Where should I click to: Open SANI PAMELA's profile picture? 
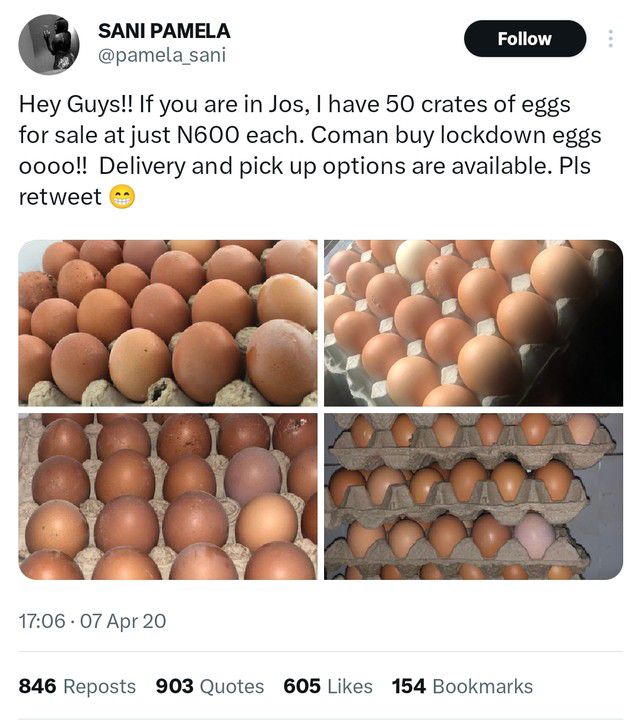point(49,44)
